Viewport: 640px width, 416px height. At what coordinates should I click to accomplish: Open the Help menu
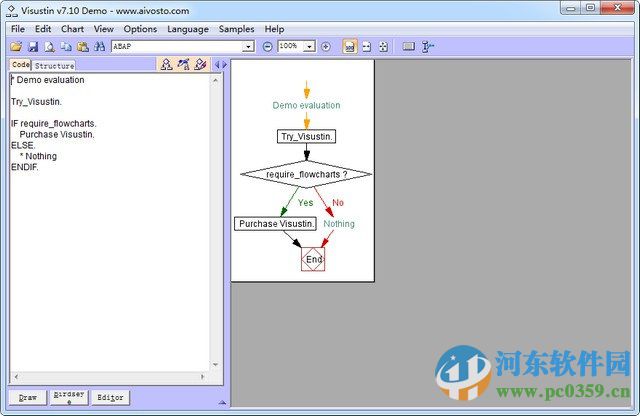274,29
